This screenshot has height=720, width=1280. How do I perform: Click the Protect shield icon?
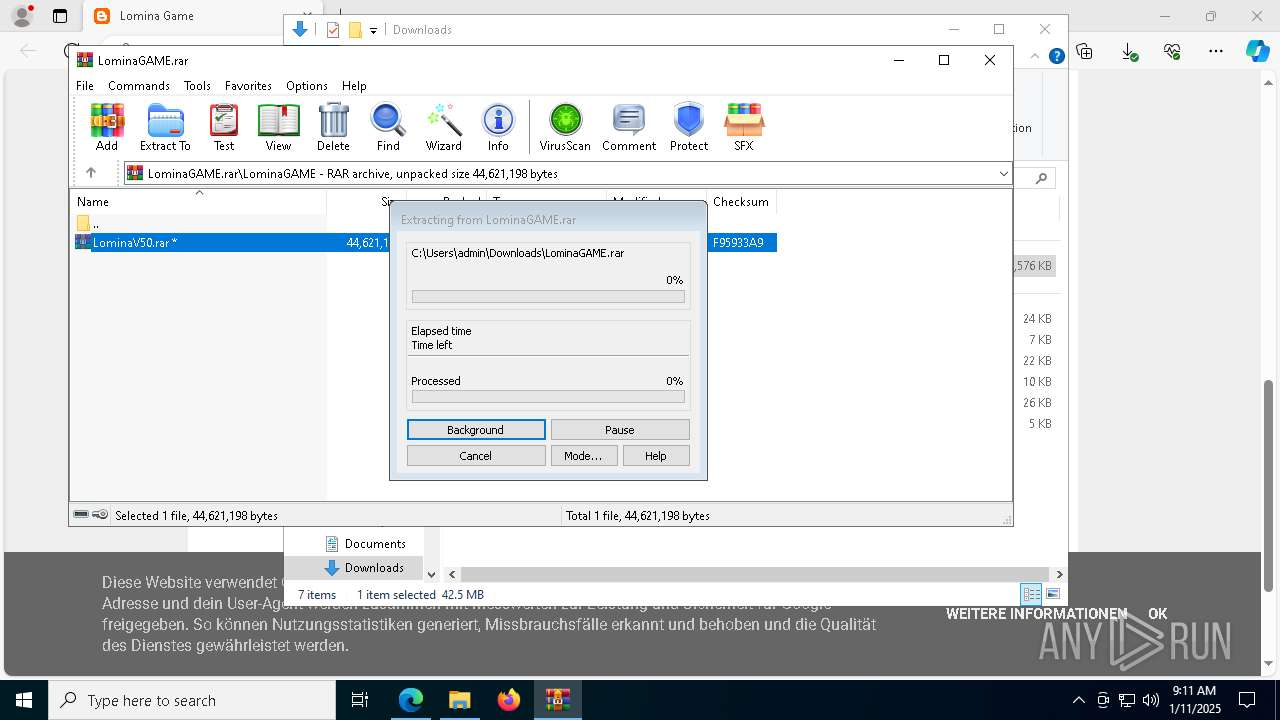click(x=689, y=126)
